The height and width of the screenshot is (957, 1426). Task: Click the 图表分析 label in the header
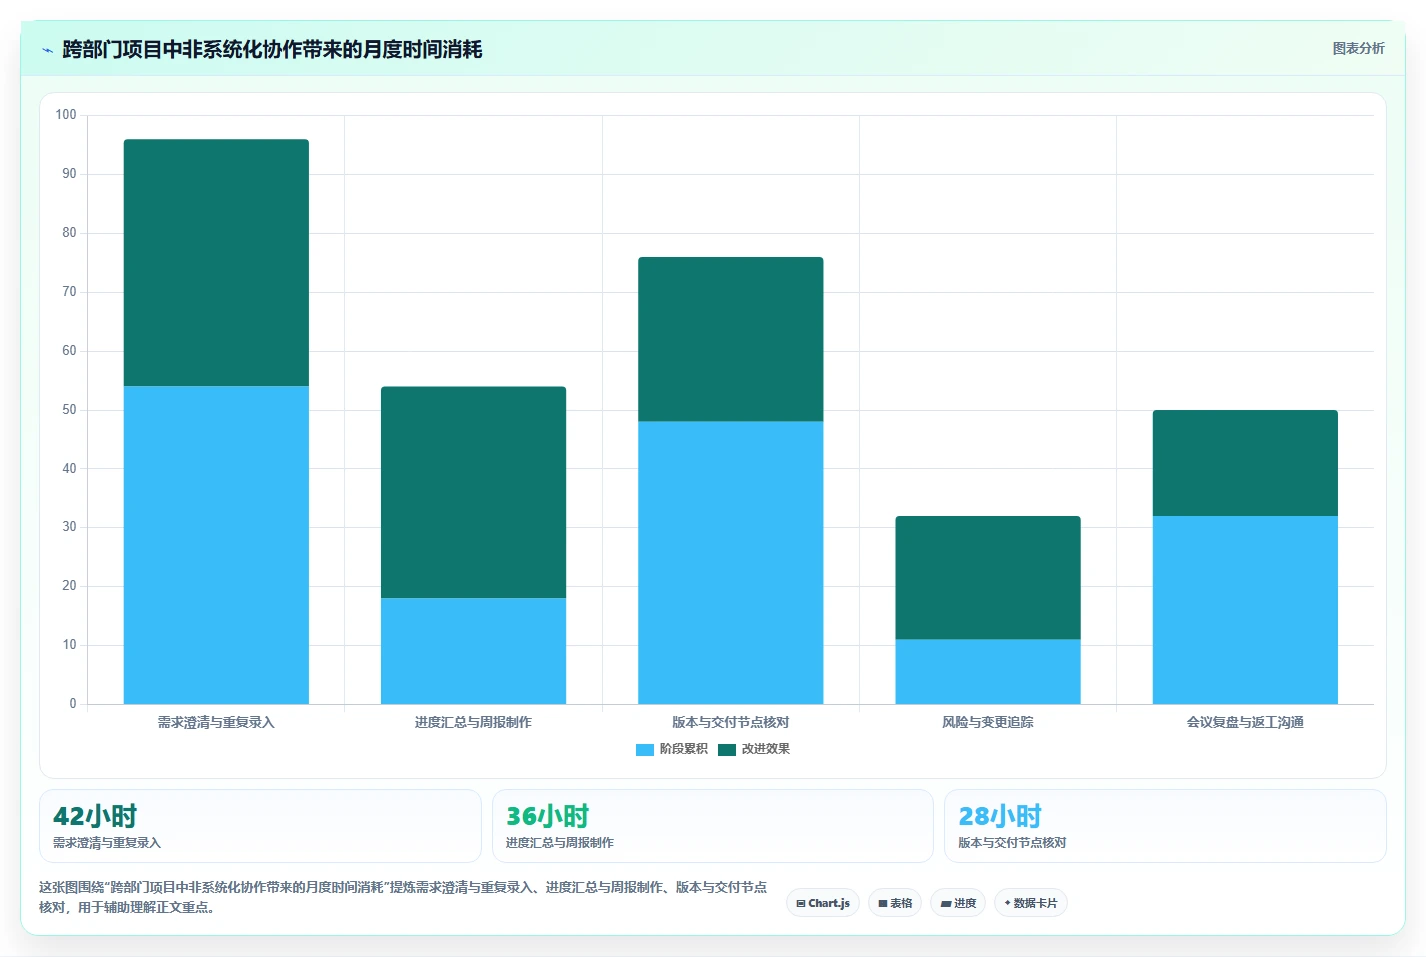click(1358, 48)
